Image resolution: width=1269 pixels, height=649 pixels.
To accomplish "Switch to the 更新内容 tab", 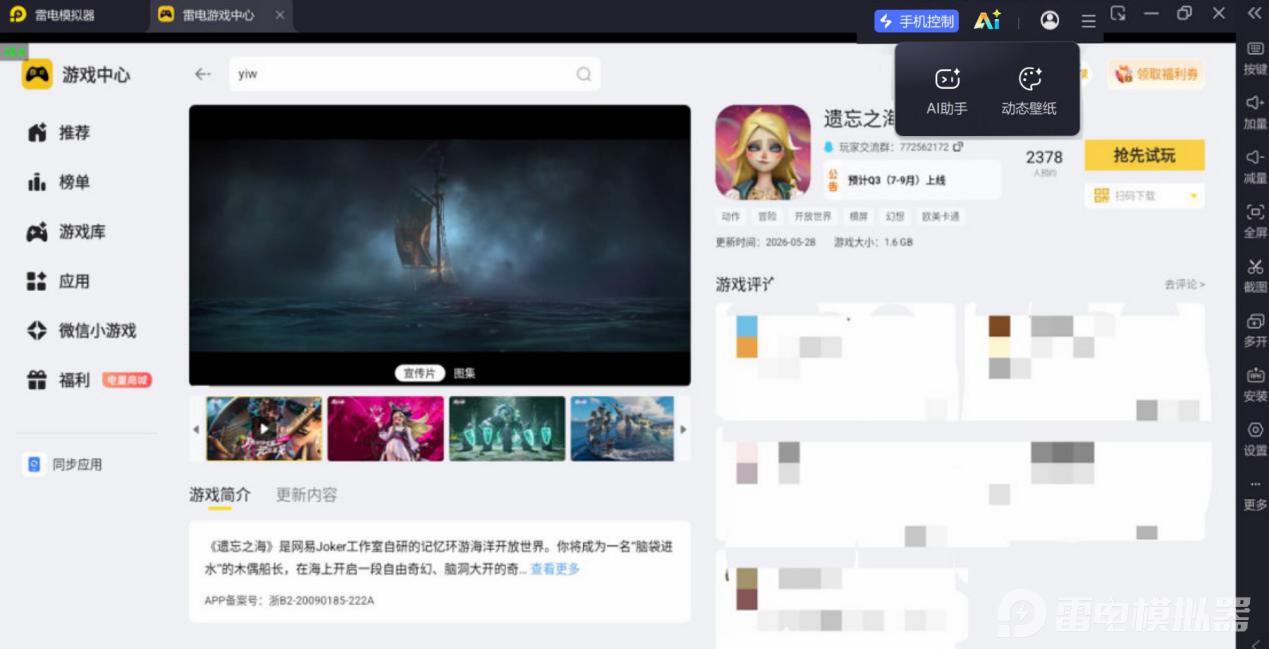I will coord(307,494).
